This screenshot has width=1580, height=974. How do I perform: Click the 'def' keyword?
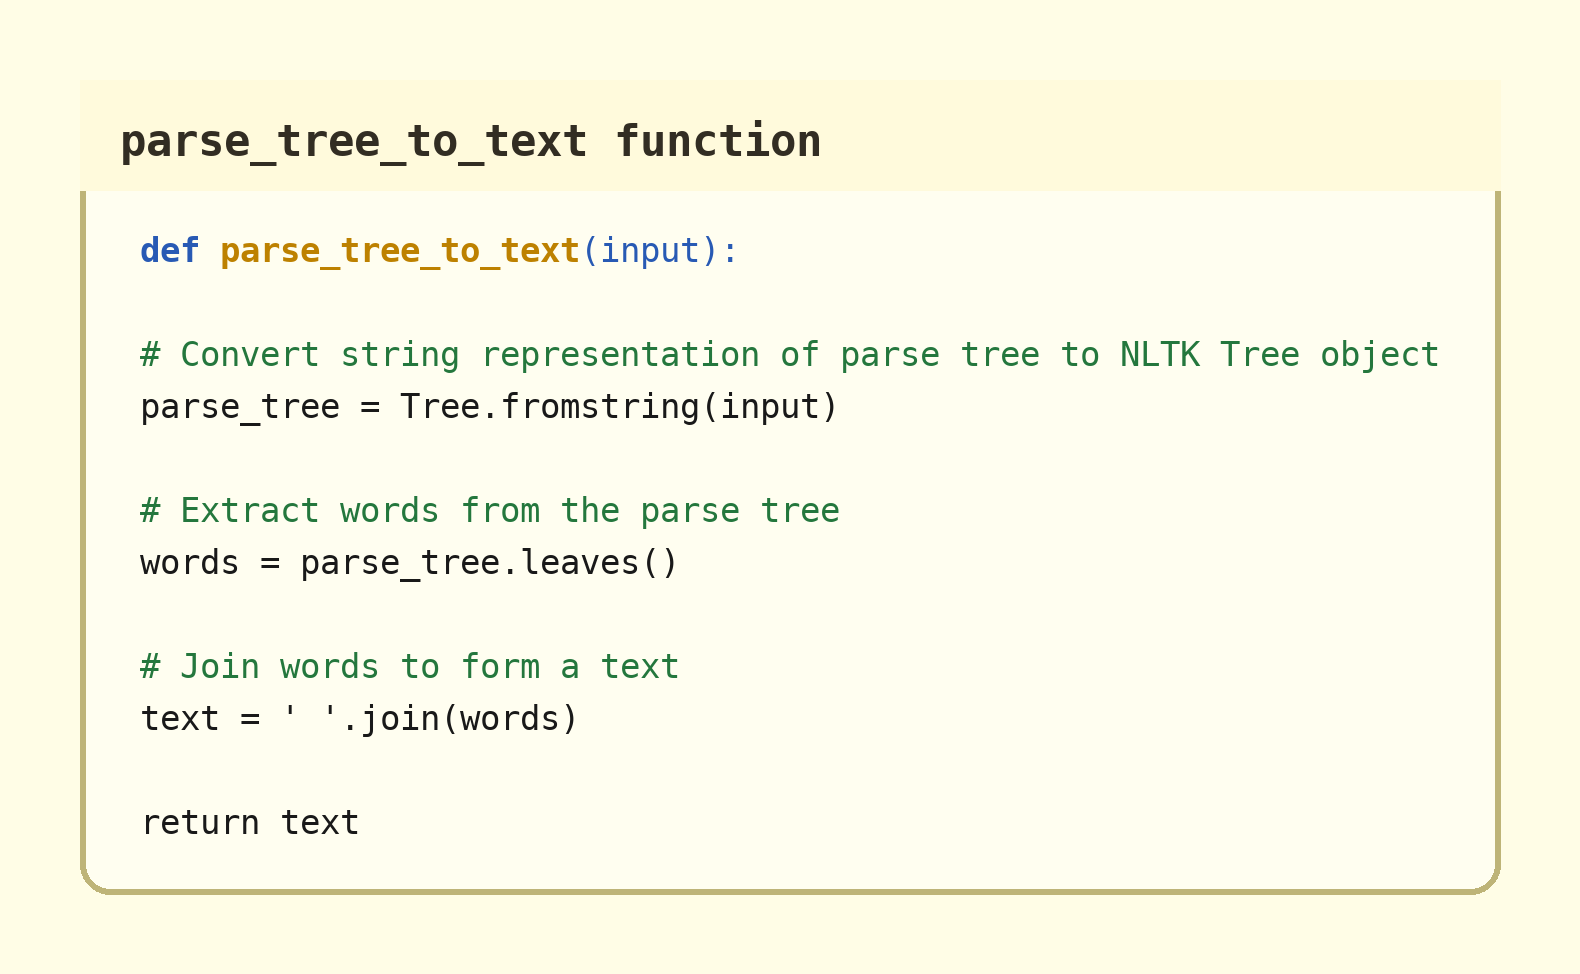(x=169, y=251)
